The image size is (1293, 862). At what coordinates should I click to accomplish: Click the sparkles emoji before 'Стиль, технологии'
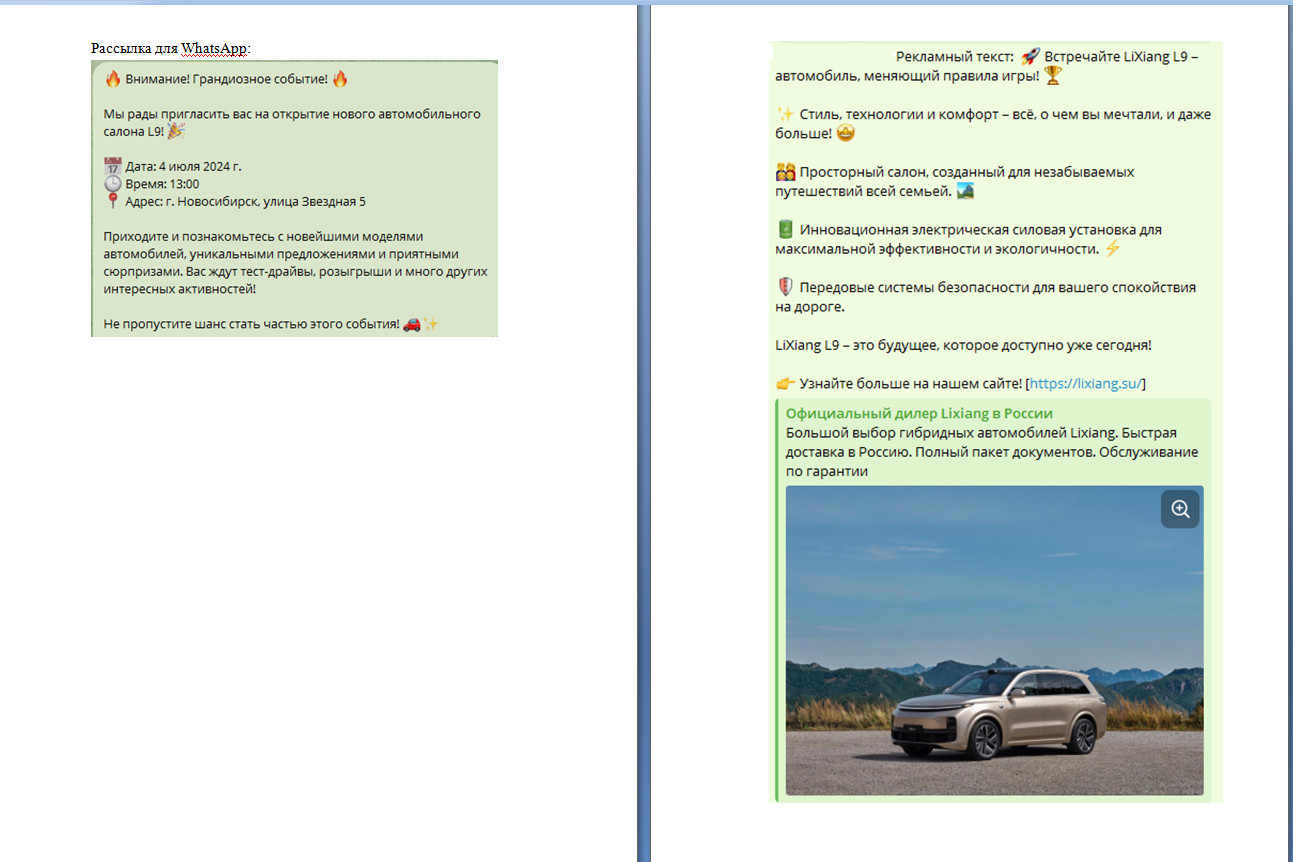coord(785,114)
